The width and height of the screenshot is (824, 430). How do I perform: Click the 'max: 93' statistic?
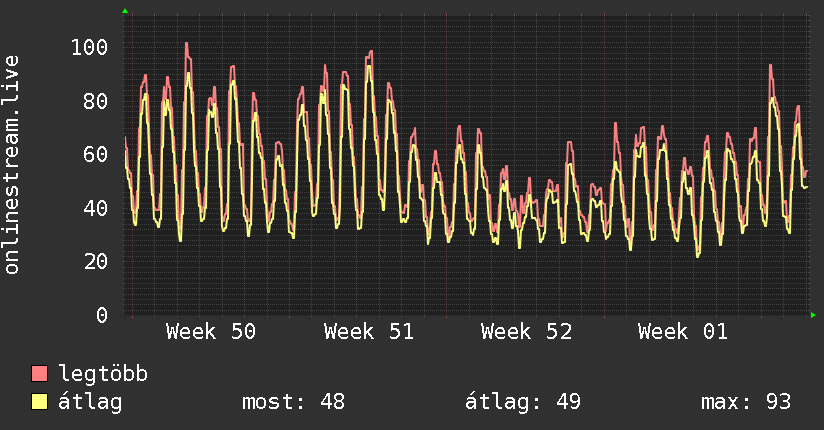pos(746,402)
